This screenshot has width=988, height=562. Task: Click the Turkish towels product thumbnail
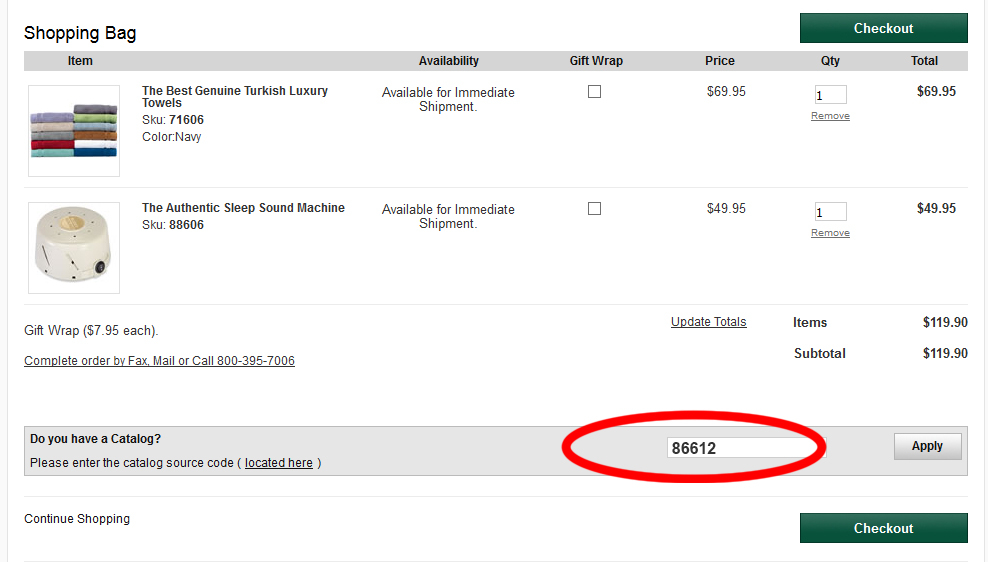click(74, 131)
